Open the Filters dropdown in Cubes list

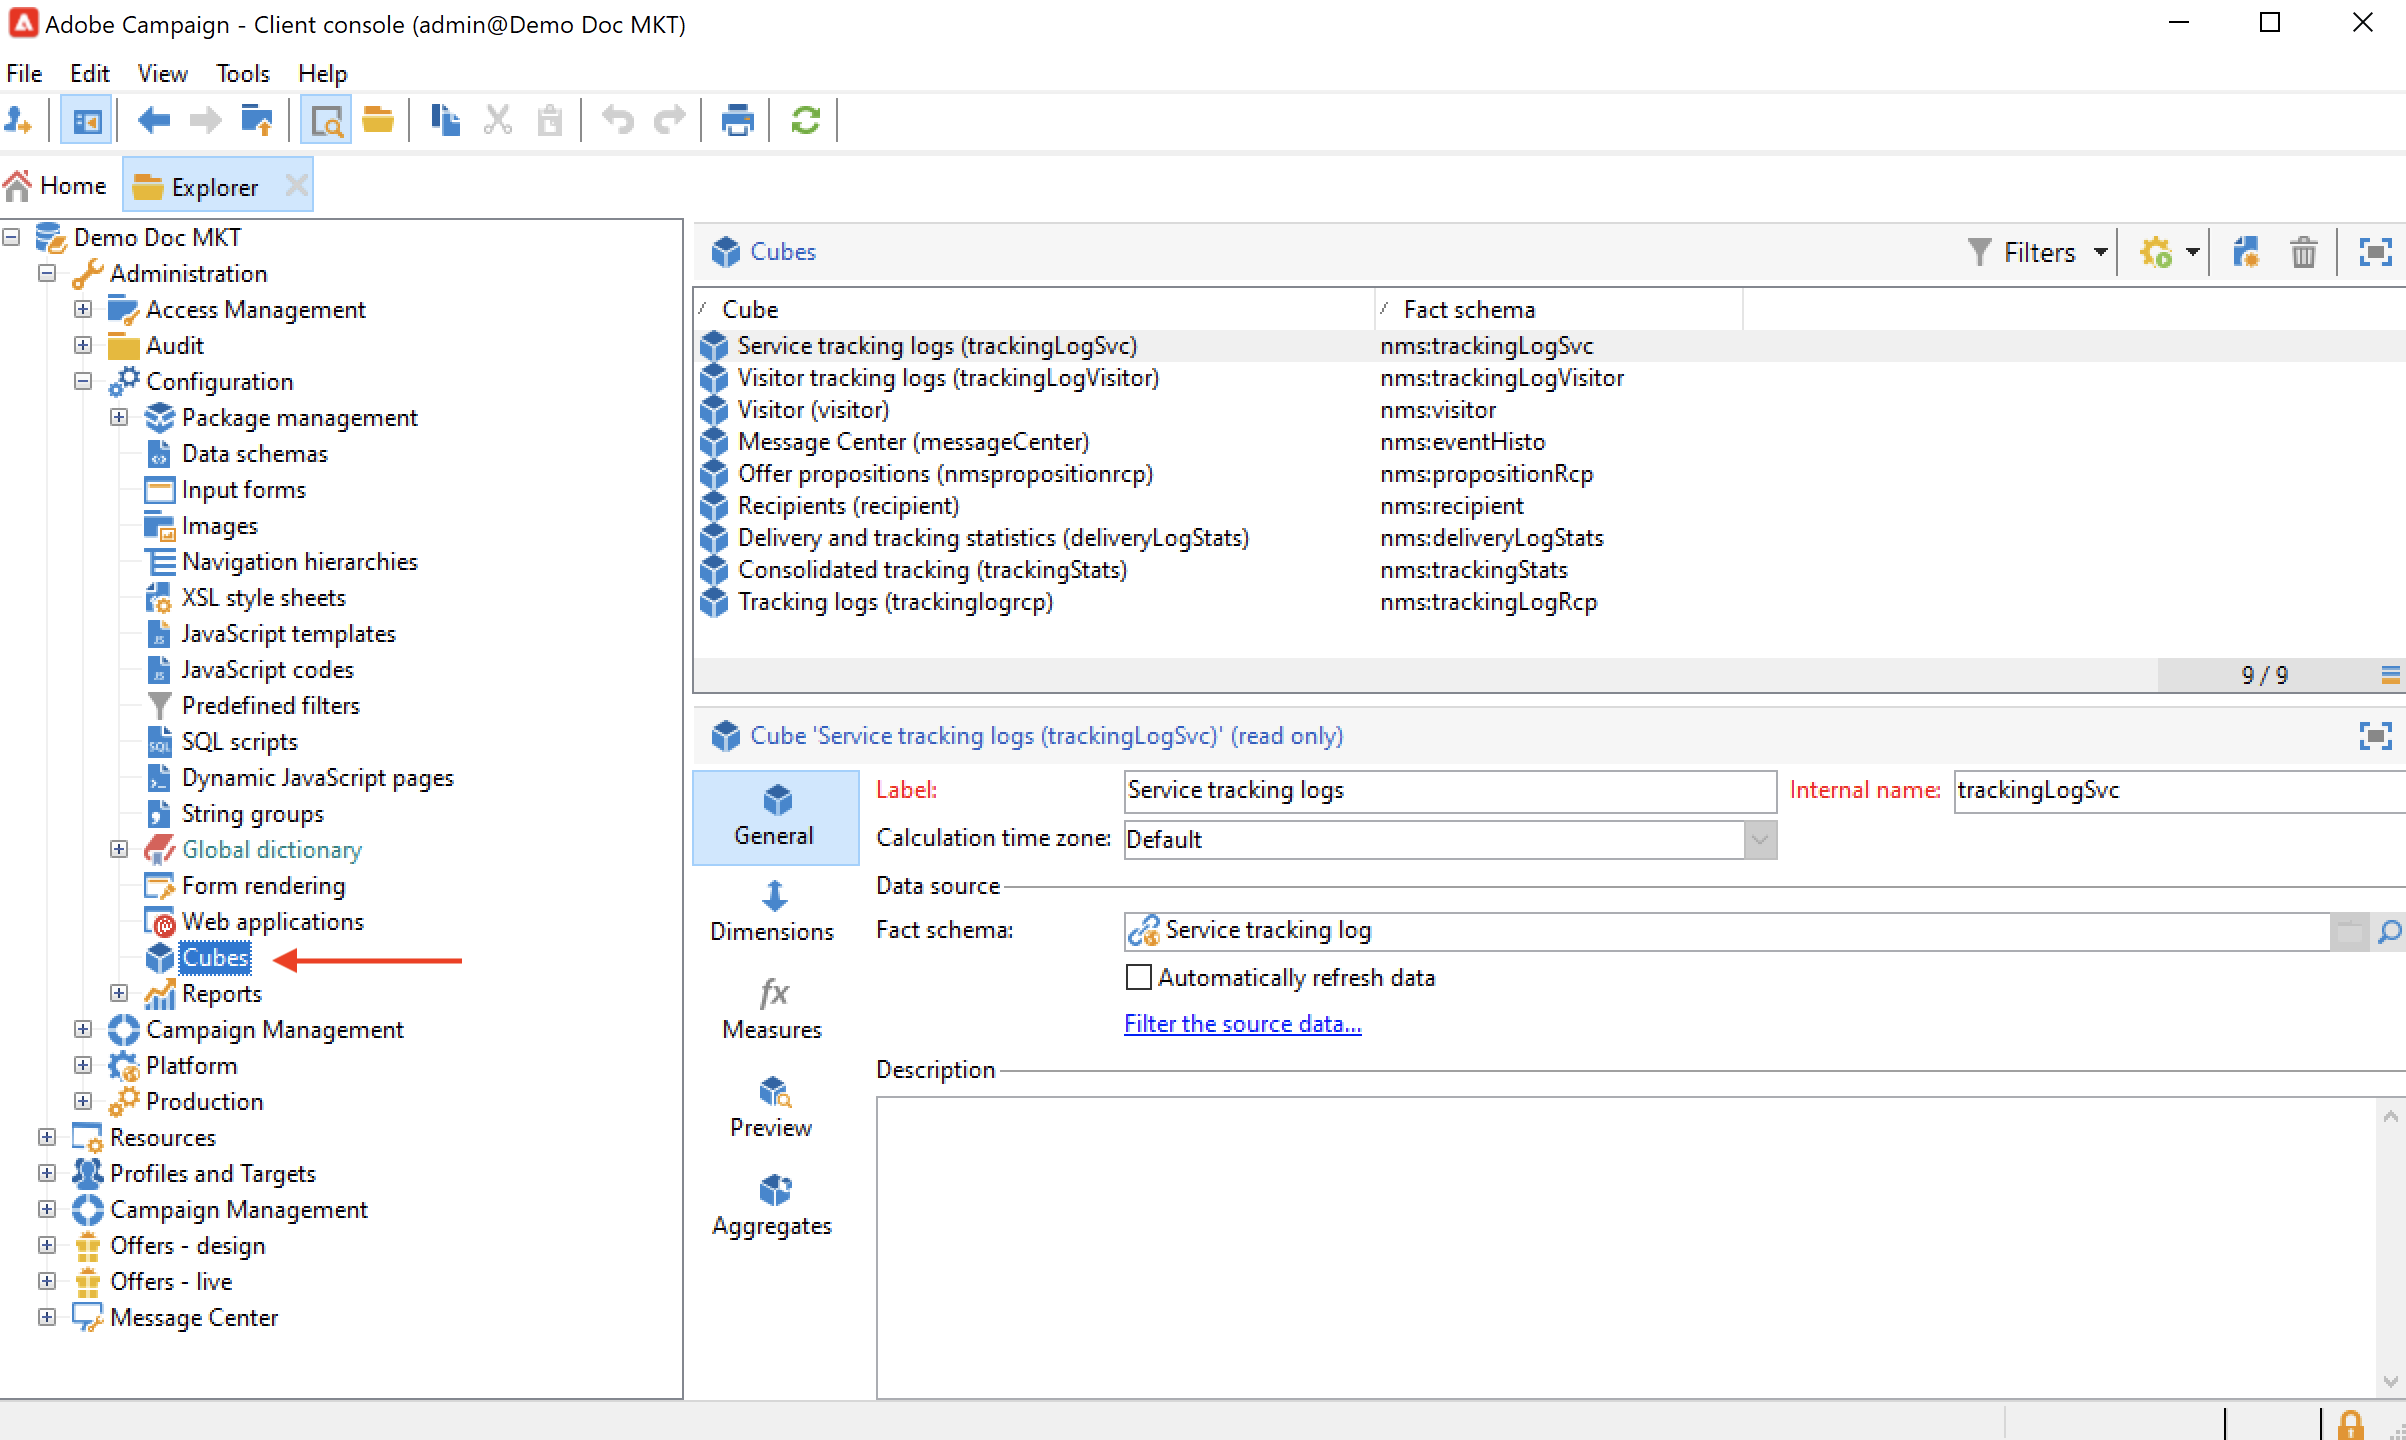2038,252
